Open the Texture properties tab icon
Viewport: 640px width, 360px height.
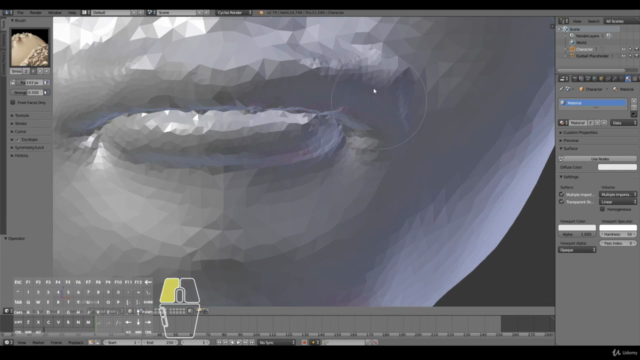634,79
